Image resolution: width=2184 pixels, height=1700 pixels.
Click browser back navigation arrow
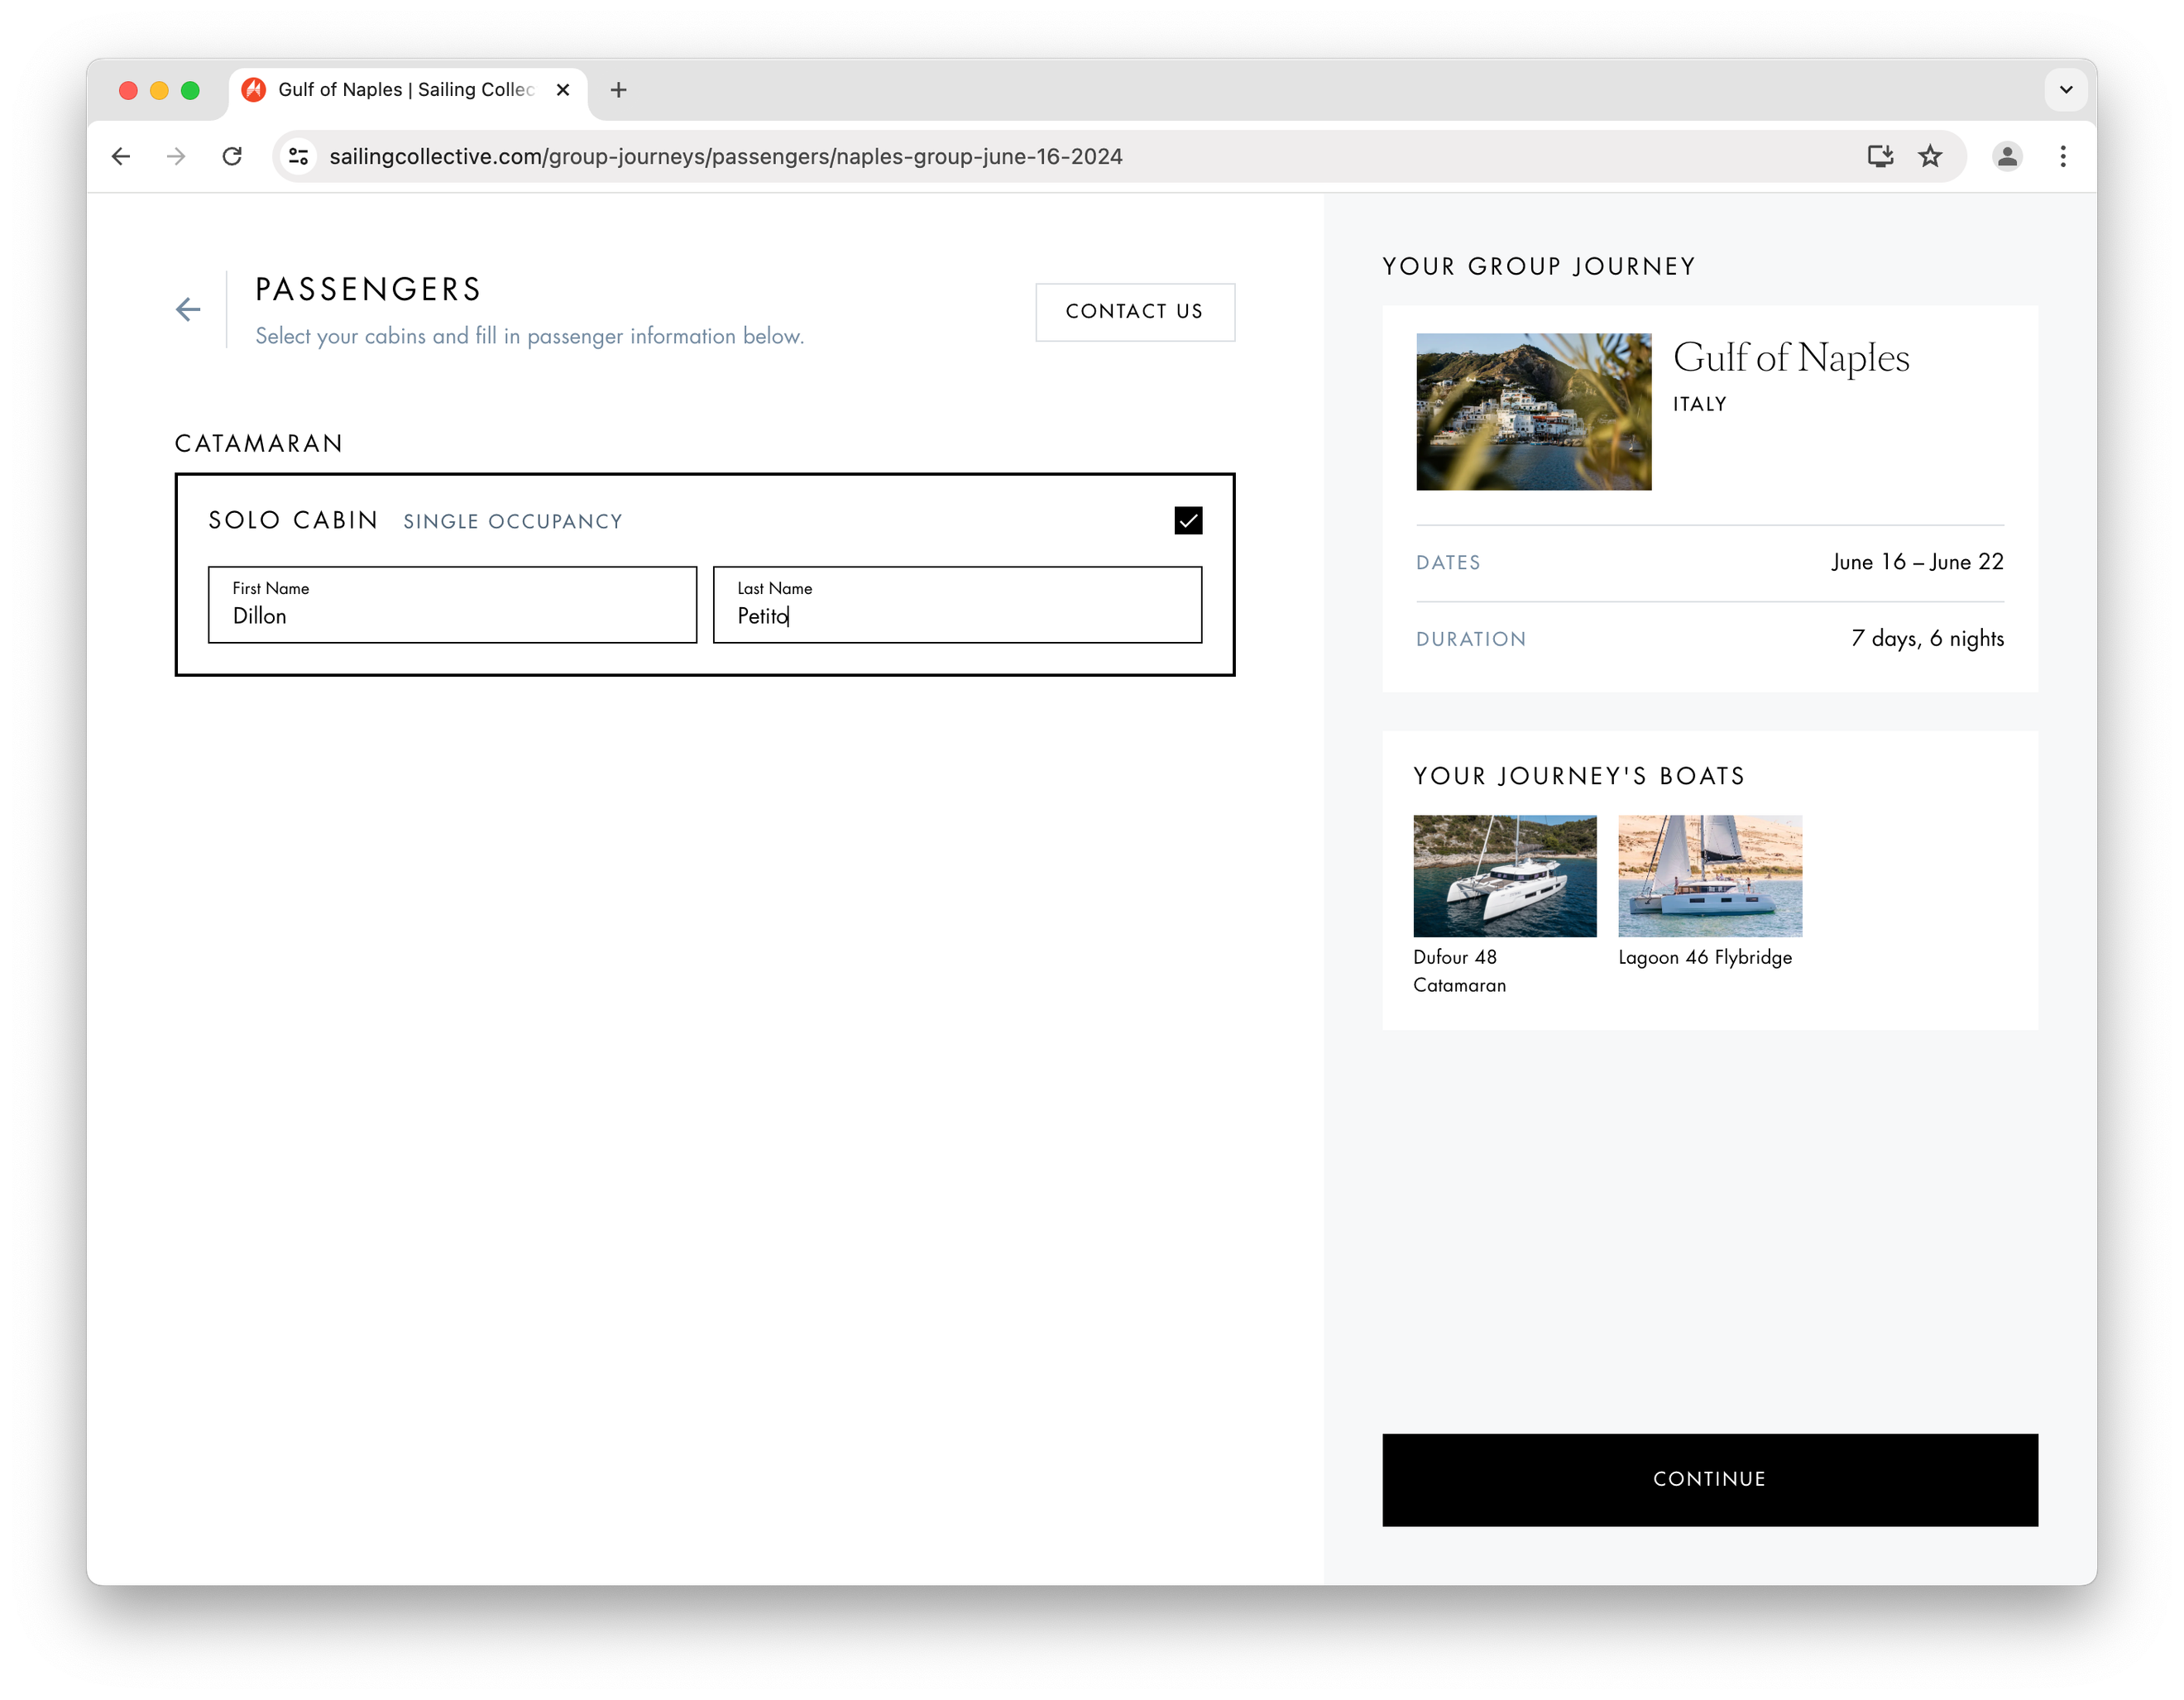pos(121,156)
